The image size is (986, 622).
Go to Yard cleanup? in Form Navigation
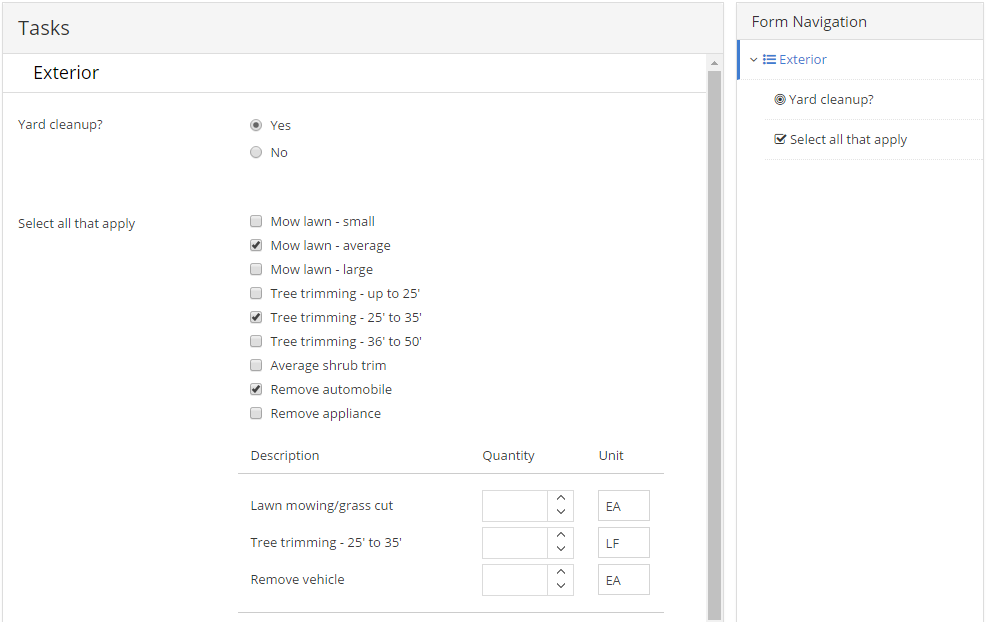pos(831,99)
